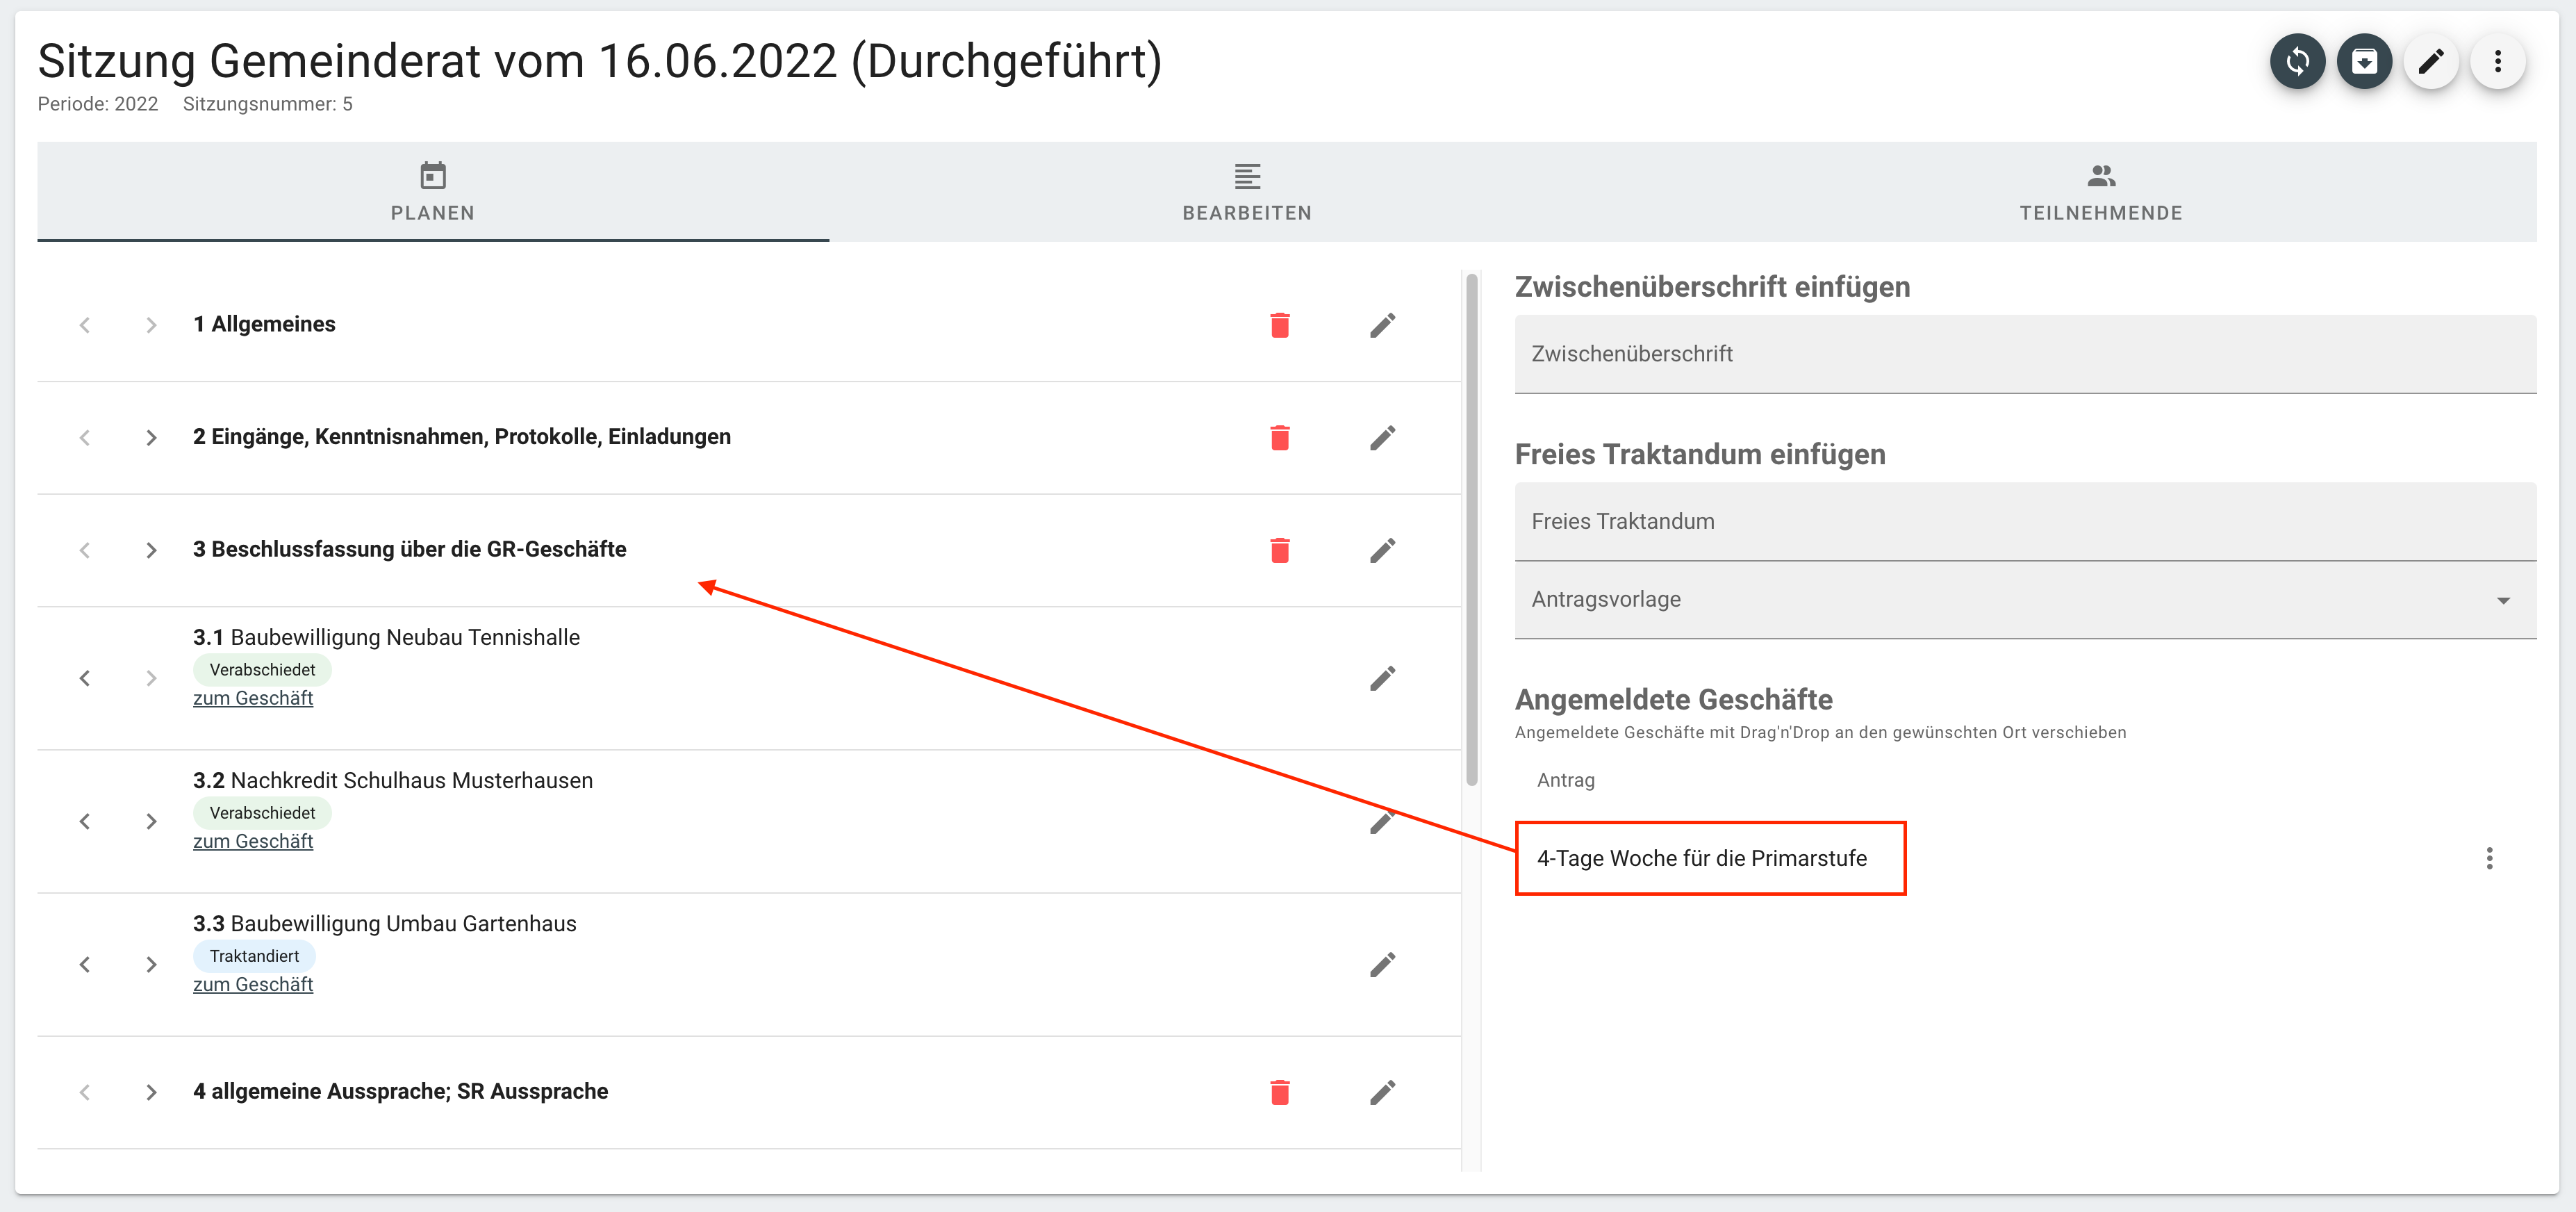Click the sync/refresh circular arrows icon
The width and height of the screenshot is (2576, 1212).
tap(2297, 62)
